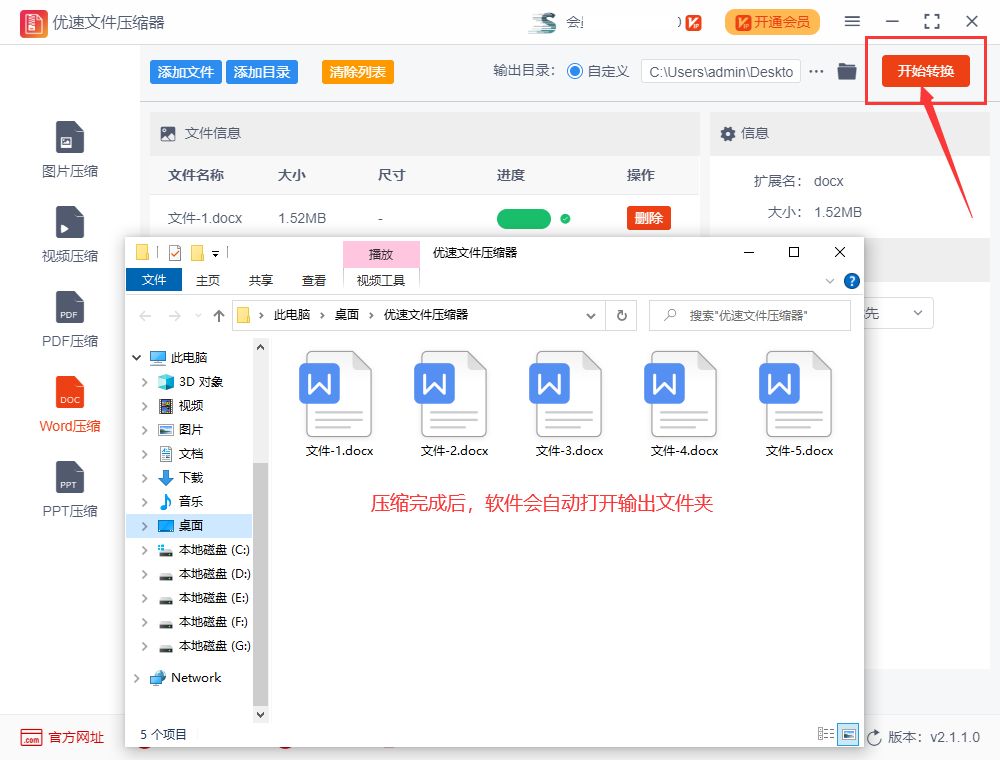Expand the Explorer ribbon chevron

[829, 281]
